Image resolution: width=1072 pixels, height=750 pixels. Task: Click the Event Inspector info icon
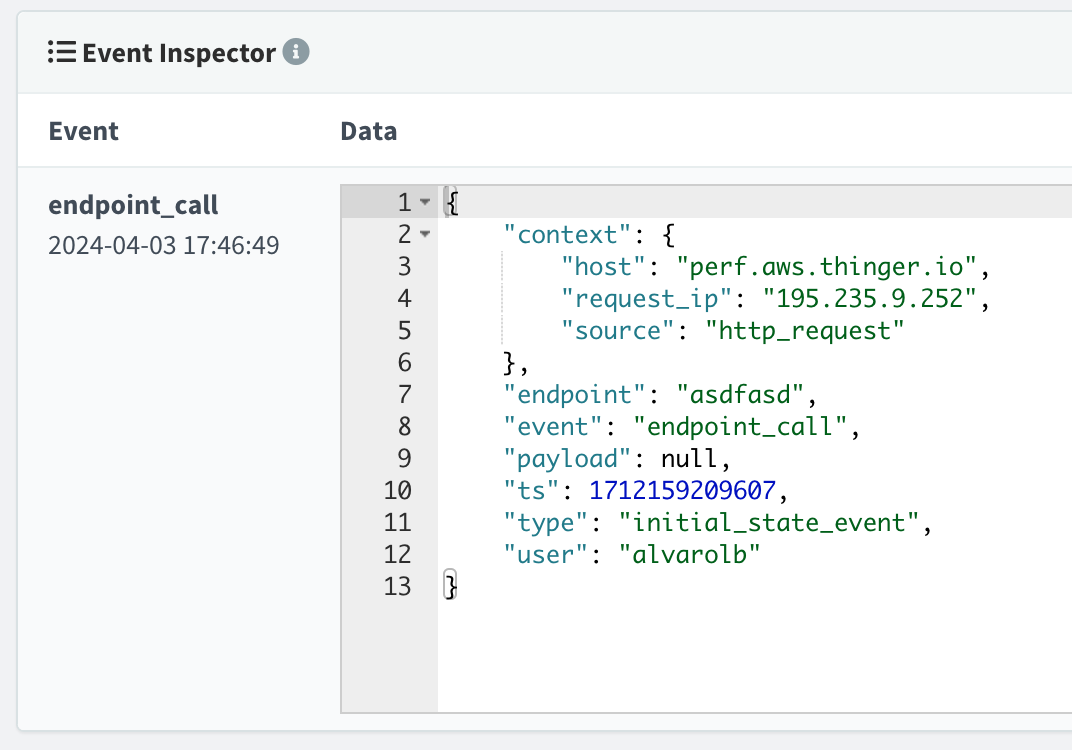pyautogui.click(x=296, y=52)
